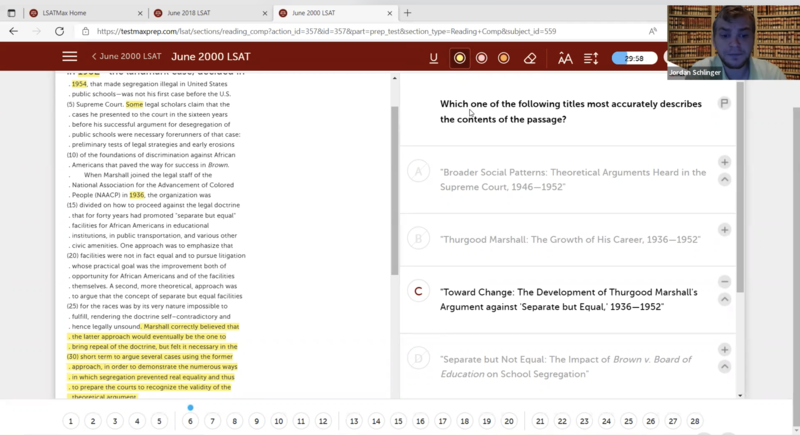Viewport: 800px width, 435px height.
Task: Select answer choice B radio circle
Action: [419, 239]
